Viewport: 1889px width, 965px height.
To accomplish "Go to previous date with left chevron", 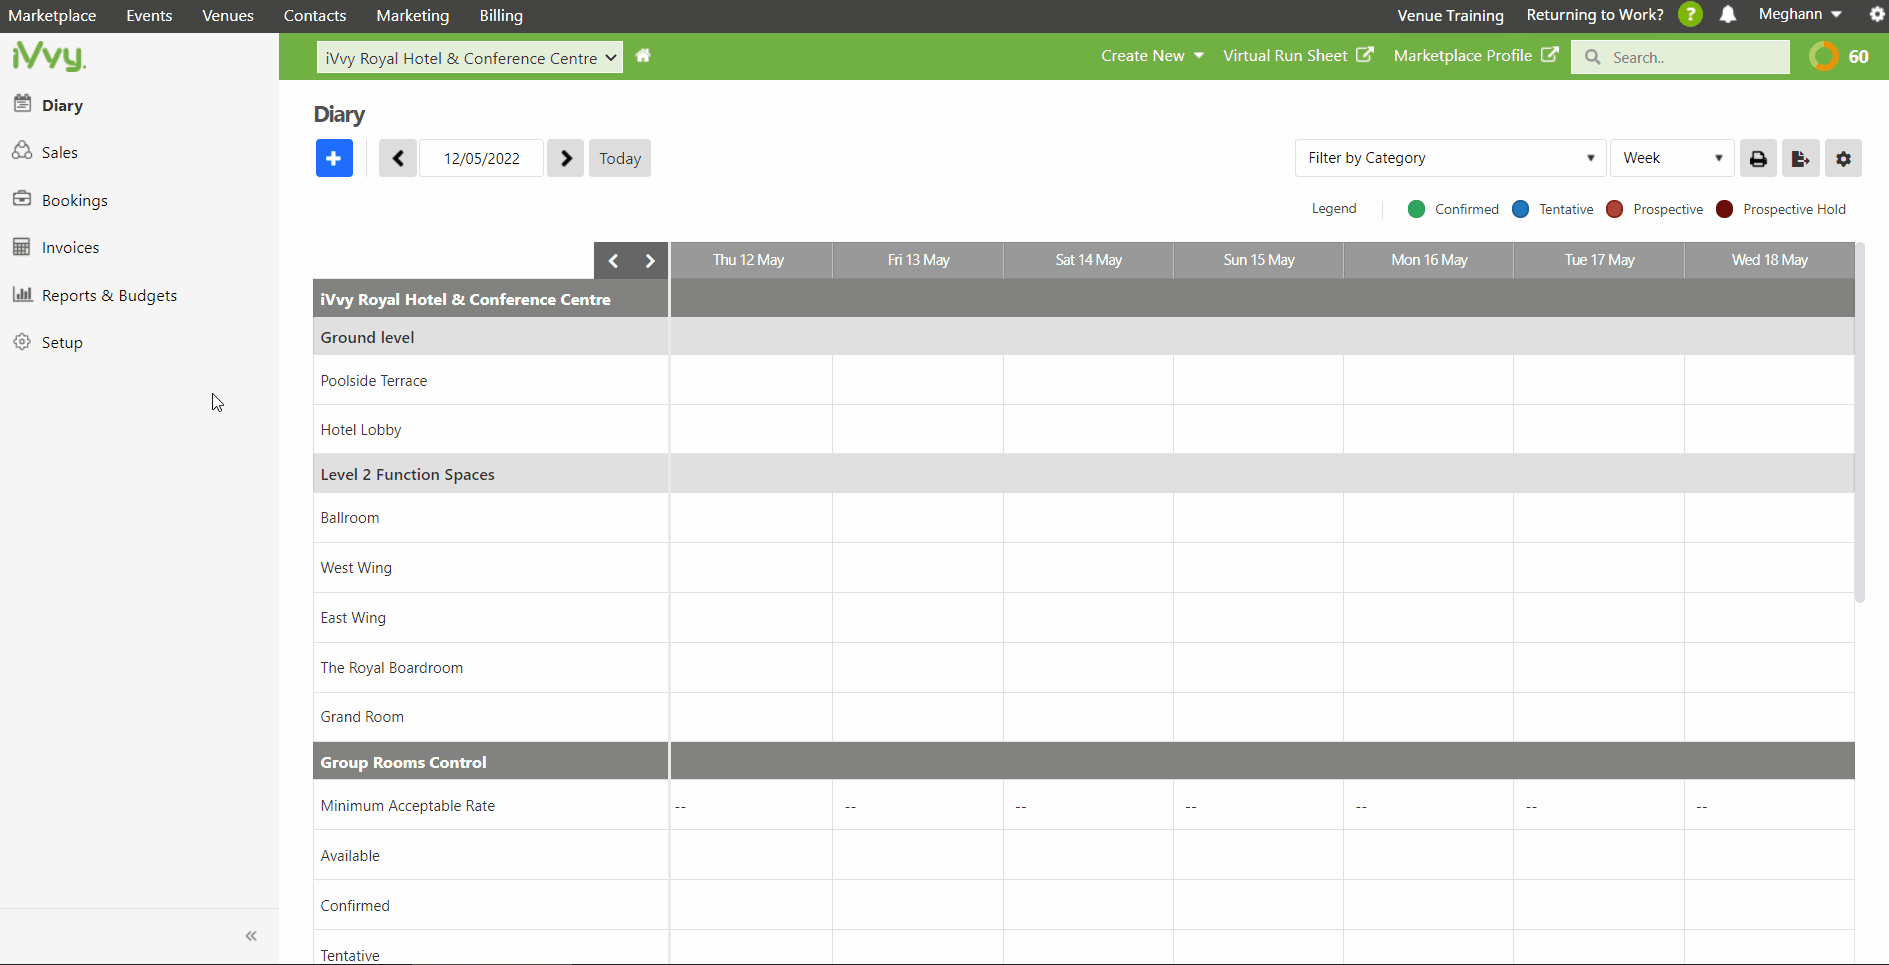I will [x=398, y=158].
